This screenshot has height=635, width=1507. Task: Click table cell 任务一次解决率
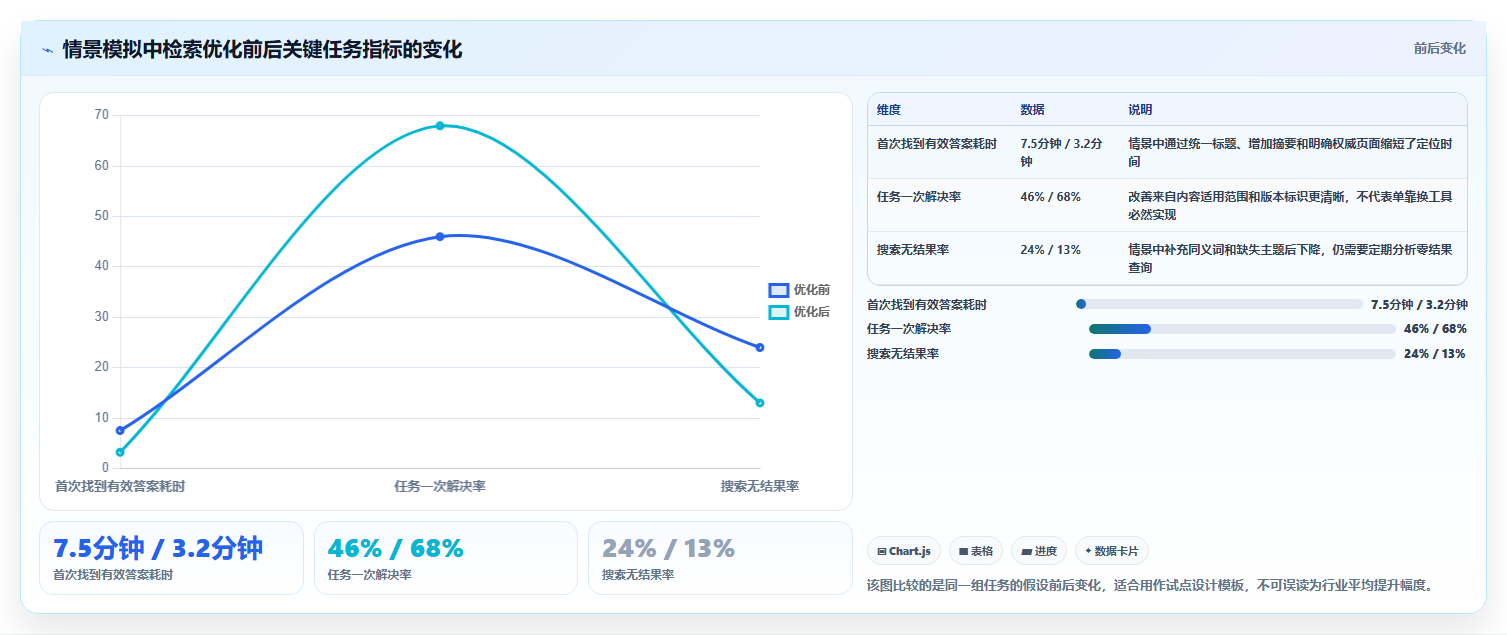[x=919, y=197]
